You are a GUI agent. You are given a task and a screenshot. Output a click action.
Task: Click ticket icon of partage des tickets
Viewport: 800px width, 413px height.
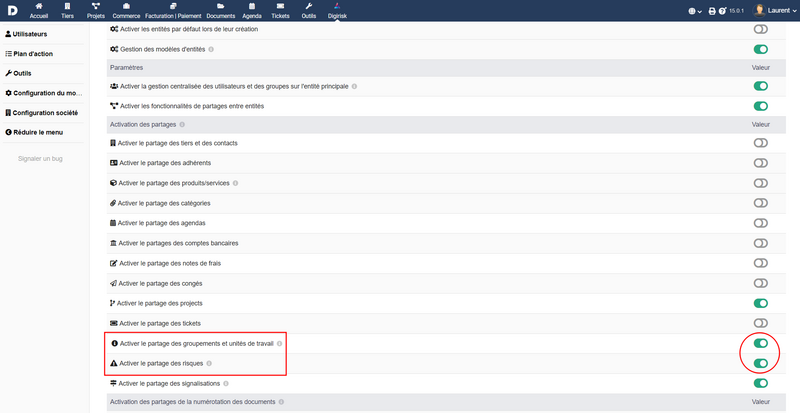point(114,323)
